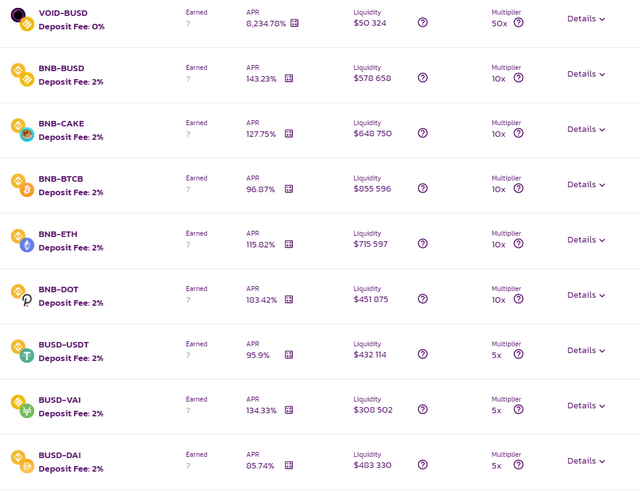The image size is (640, 491).
Task: Show liquidity help for BNB-BUSD farm
Action: [x=423, y=78]
